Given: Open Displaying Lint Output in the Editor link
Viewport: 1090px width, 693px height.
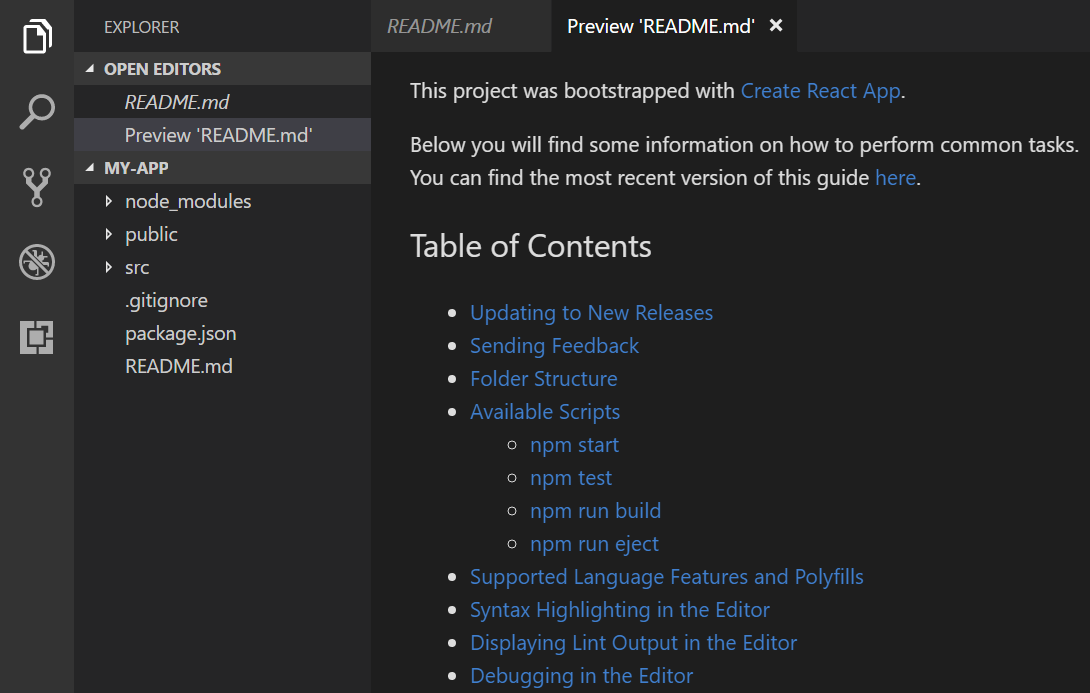Looking at the screenshot, I should click(633, 643).
